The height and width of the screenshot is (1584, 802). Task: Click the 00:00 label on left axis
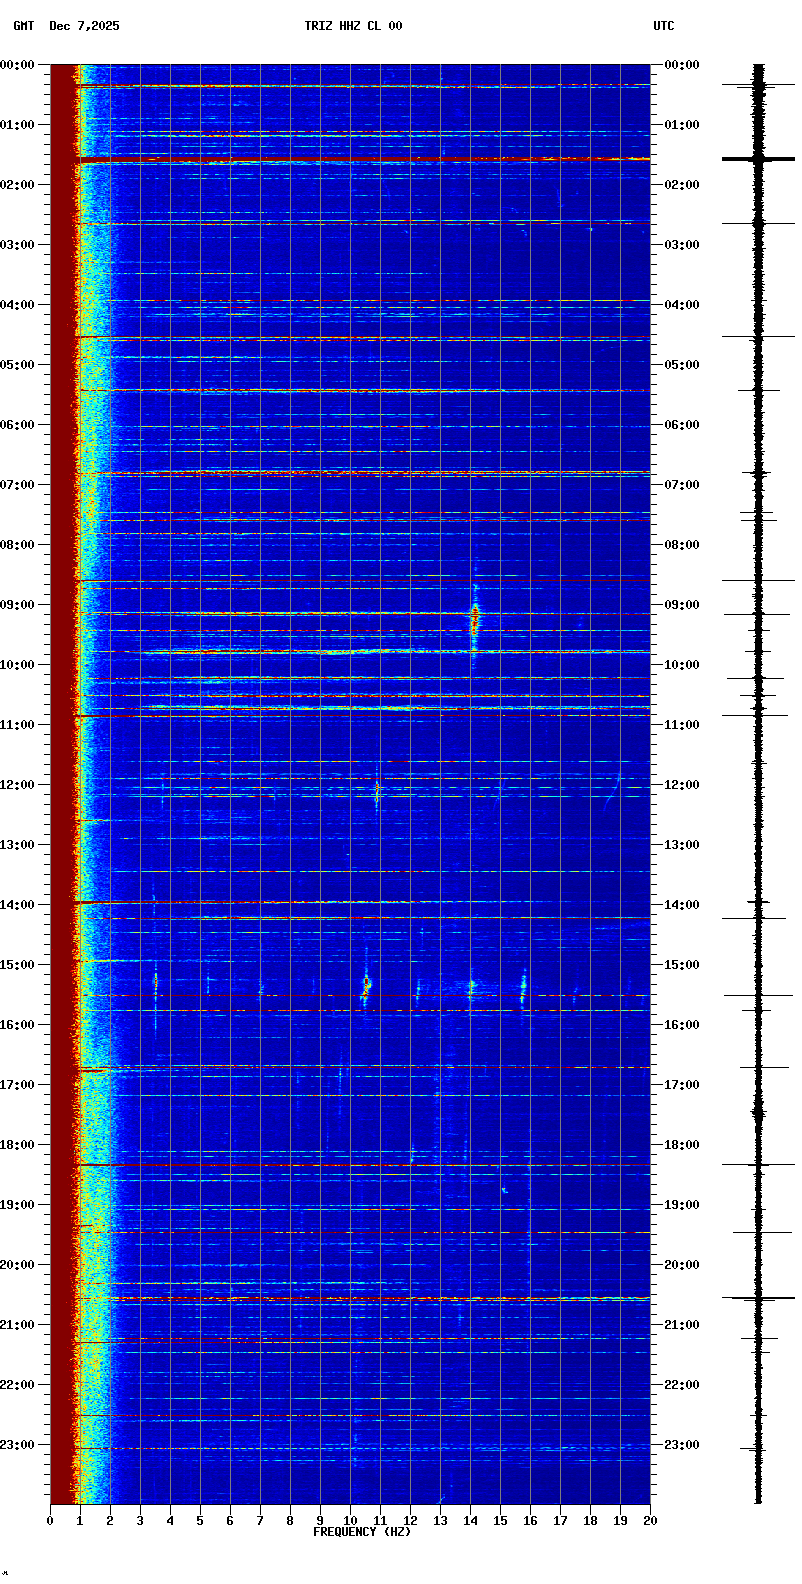(x=18, y=65)
